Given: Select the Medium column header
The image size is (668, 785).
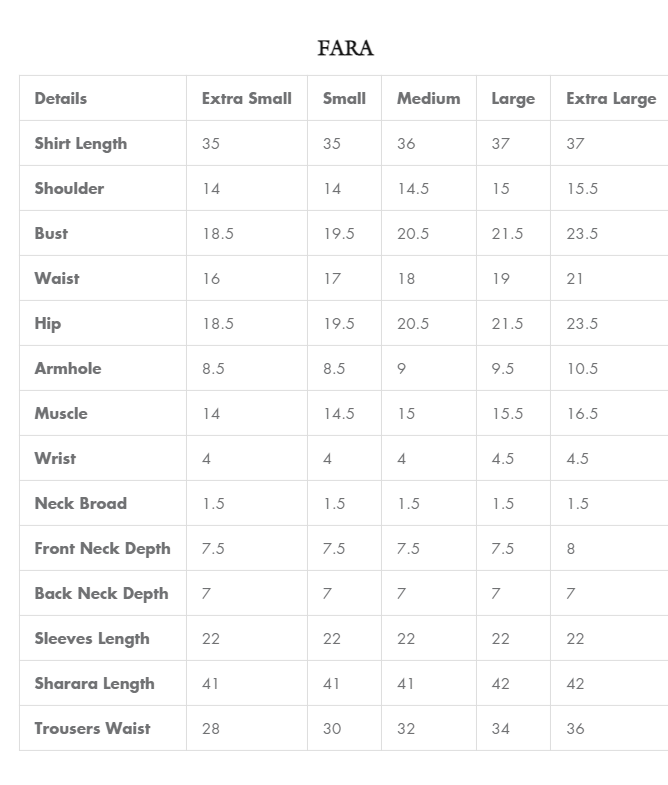Looking at the screenshot, I should (428, 98).
